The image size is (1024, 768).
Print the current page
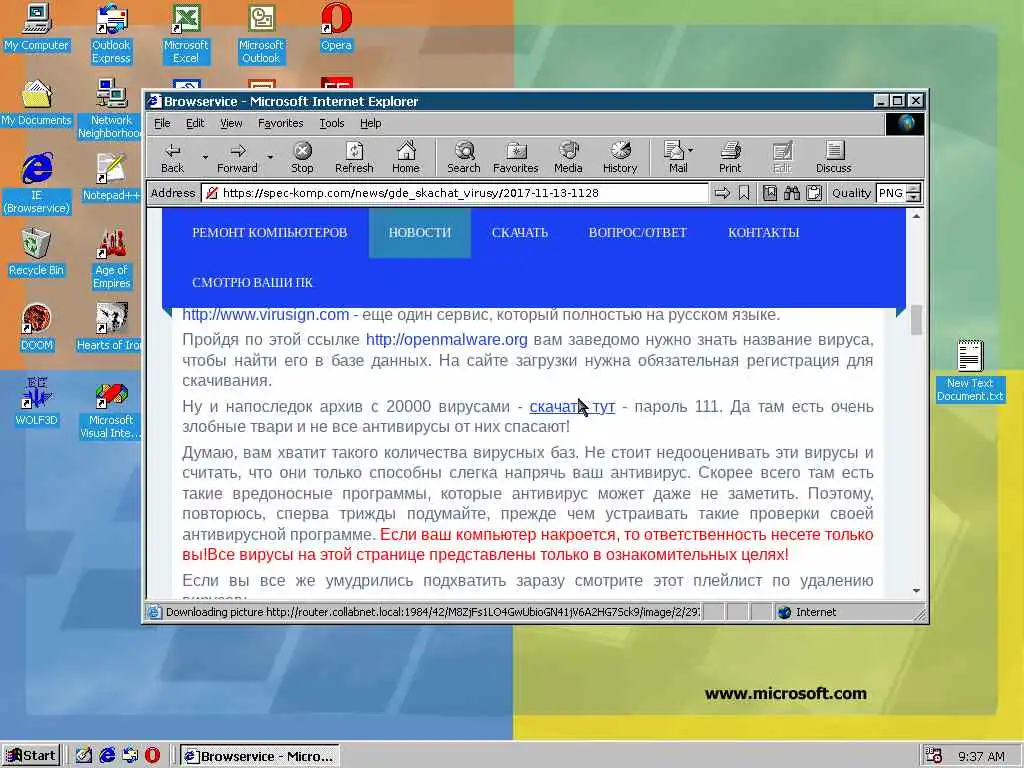coord(730,157)
